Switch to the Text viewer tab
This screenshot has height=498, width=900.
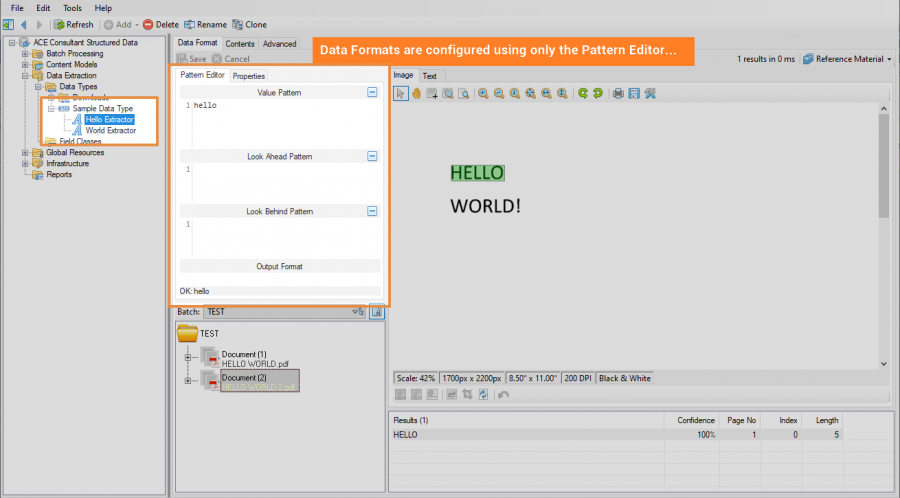[x=429, y=76]
